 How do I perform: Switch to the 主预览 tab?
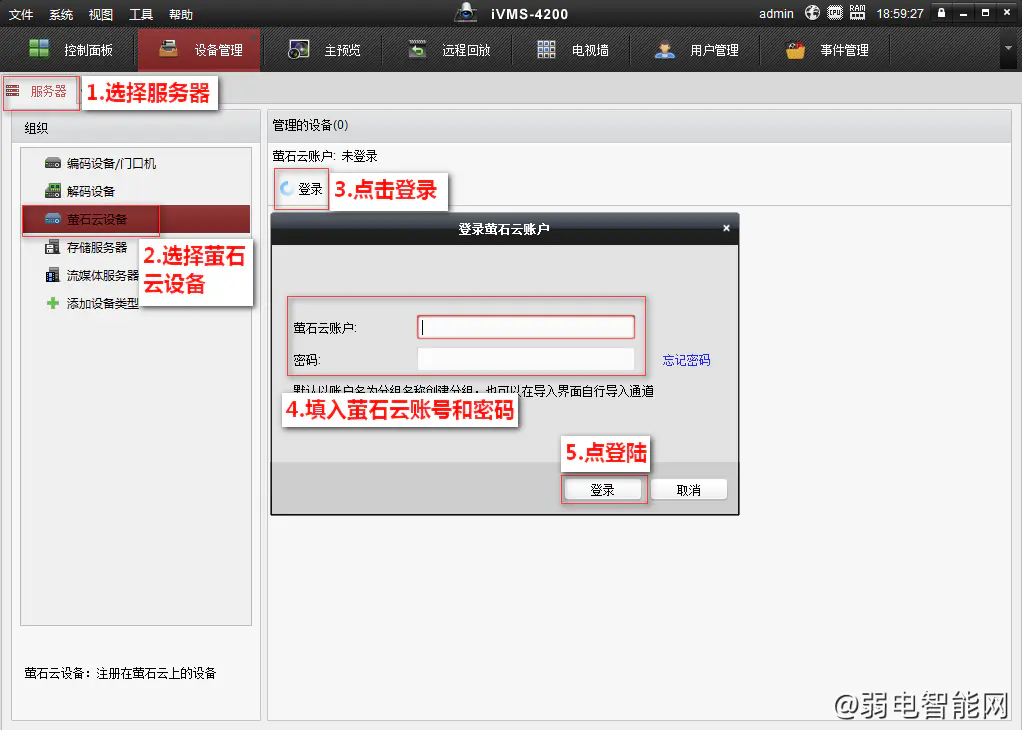(x=324, y=50)
